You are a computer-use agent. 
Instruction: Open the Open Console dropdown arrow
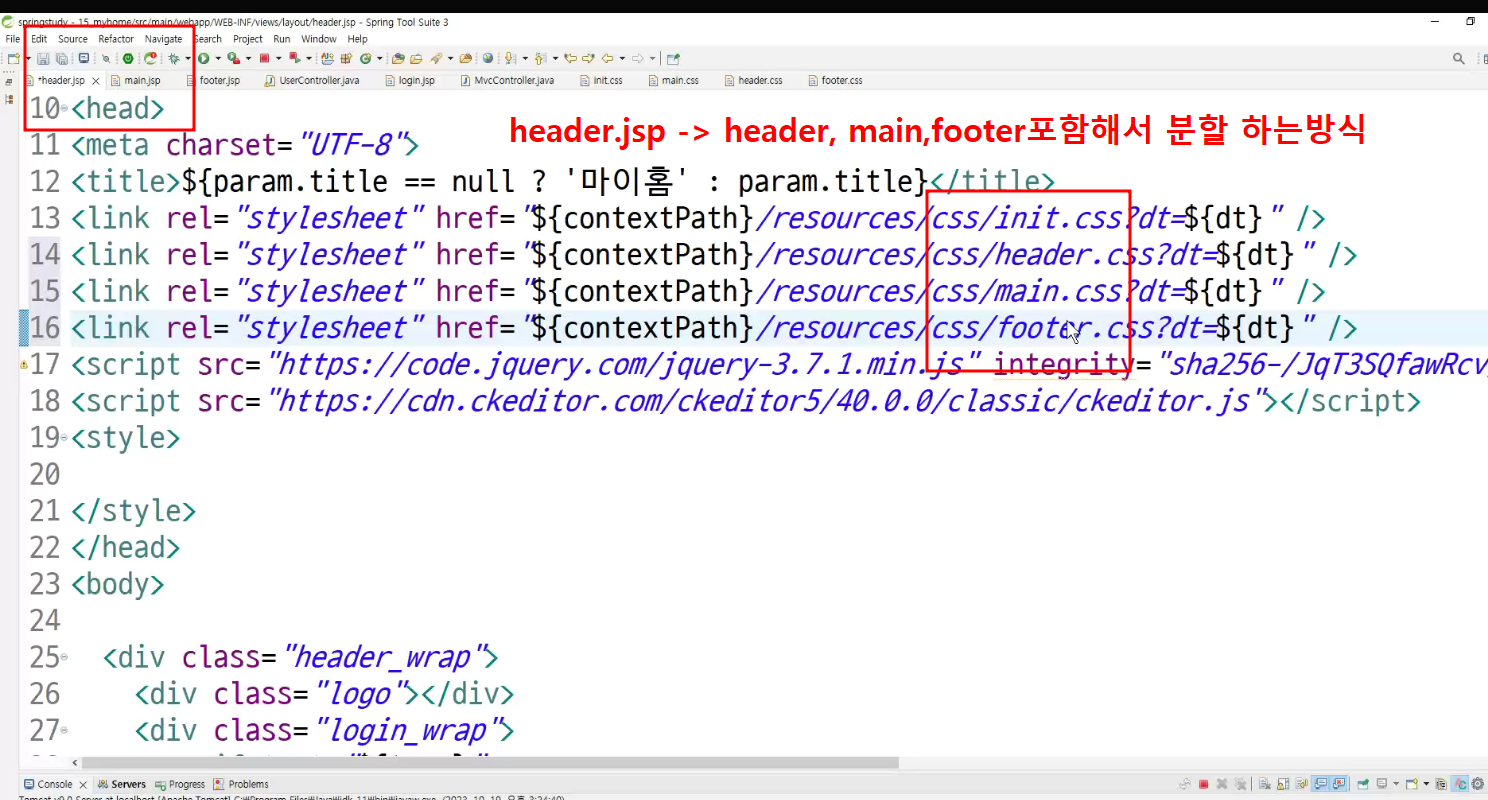[1426, 784]
